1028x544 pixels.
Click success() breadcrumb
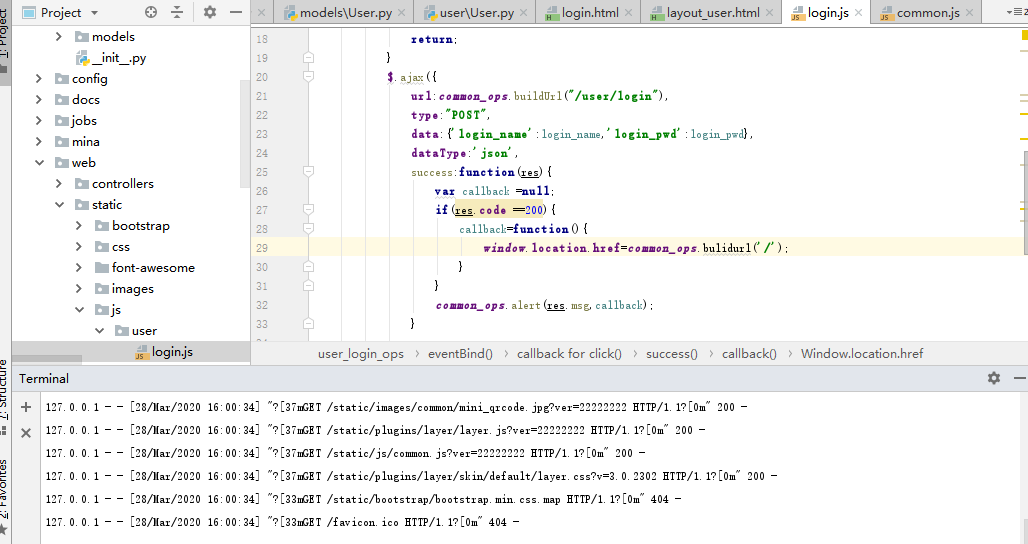(672, 354)
